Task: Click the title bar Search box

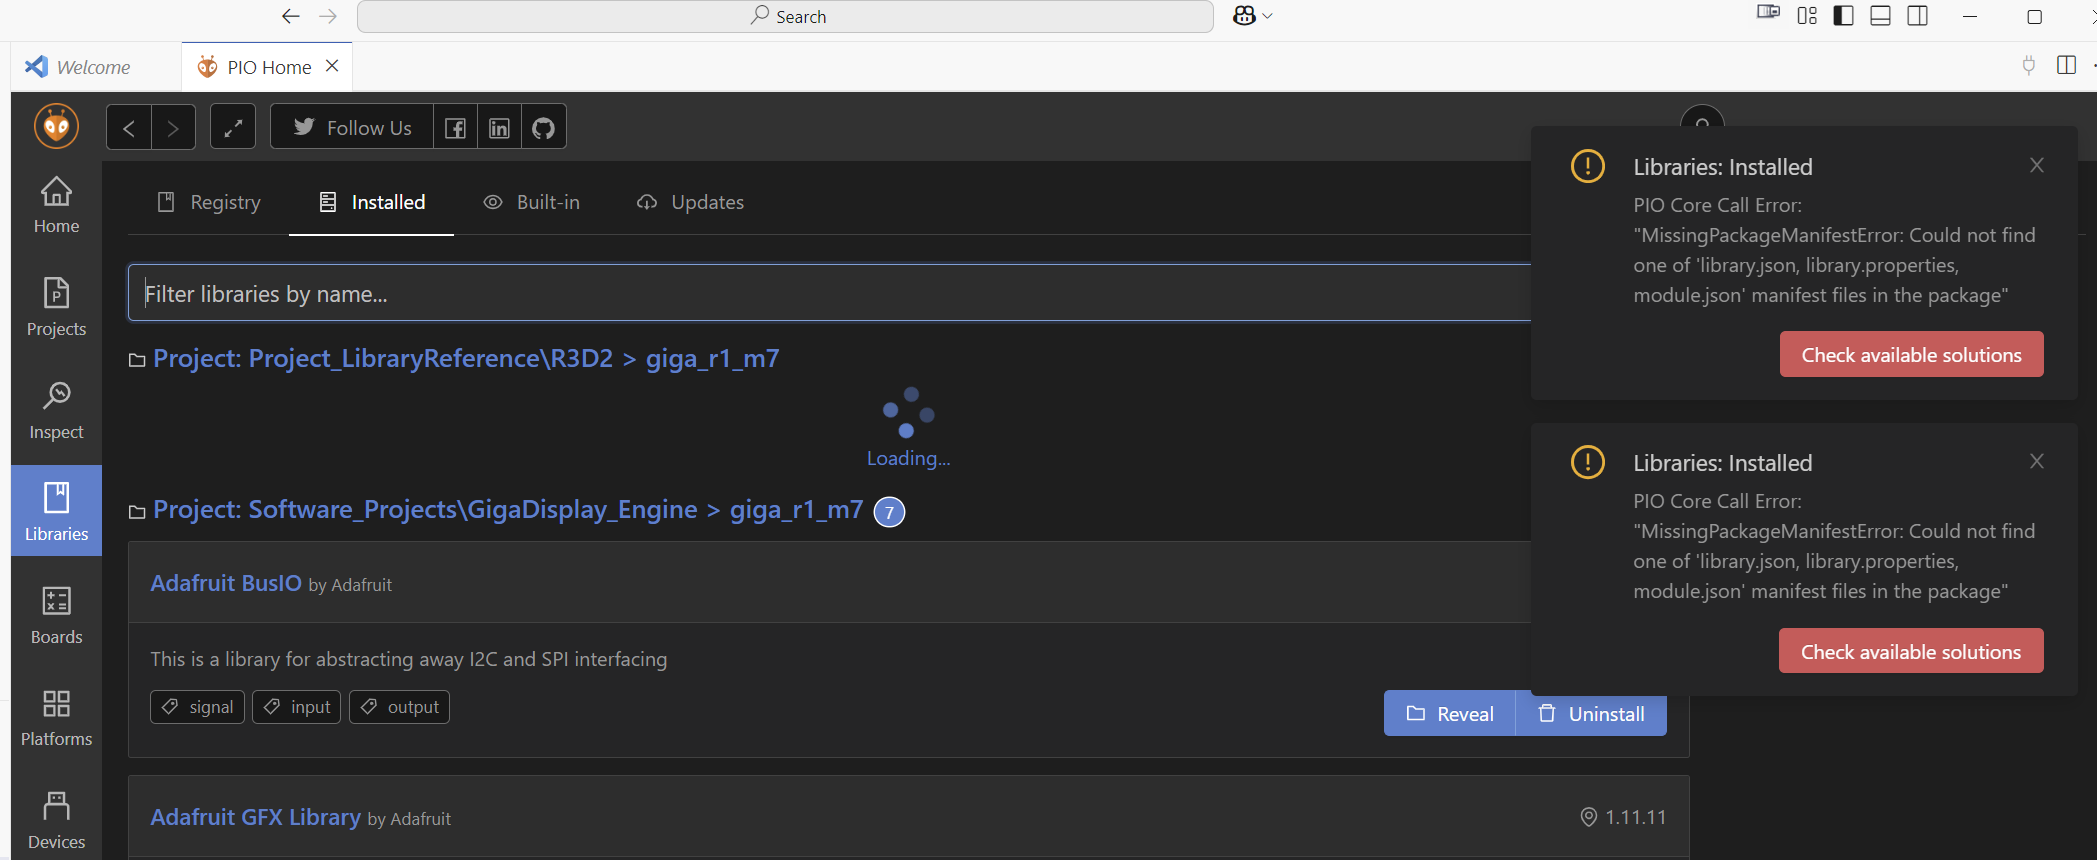Action: (x=785, y=16)
